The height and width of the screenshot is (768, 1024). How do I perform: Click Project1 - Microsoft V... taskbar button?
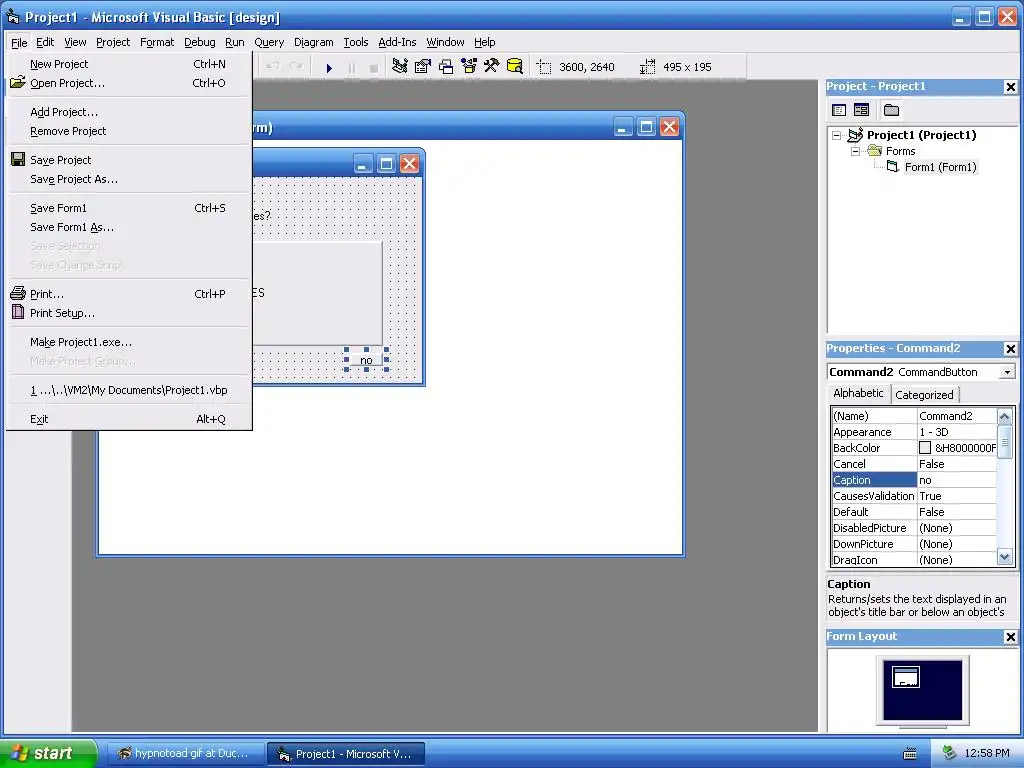click(x=346, y=754)
